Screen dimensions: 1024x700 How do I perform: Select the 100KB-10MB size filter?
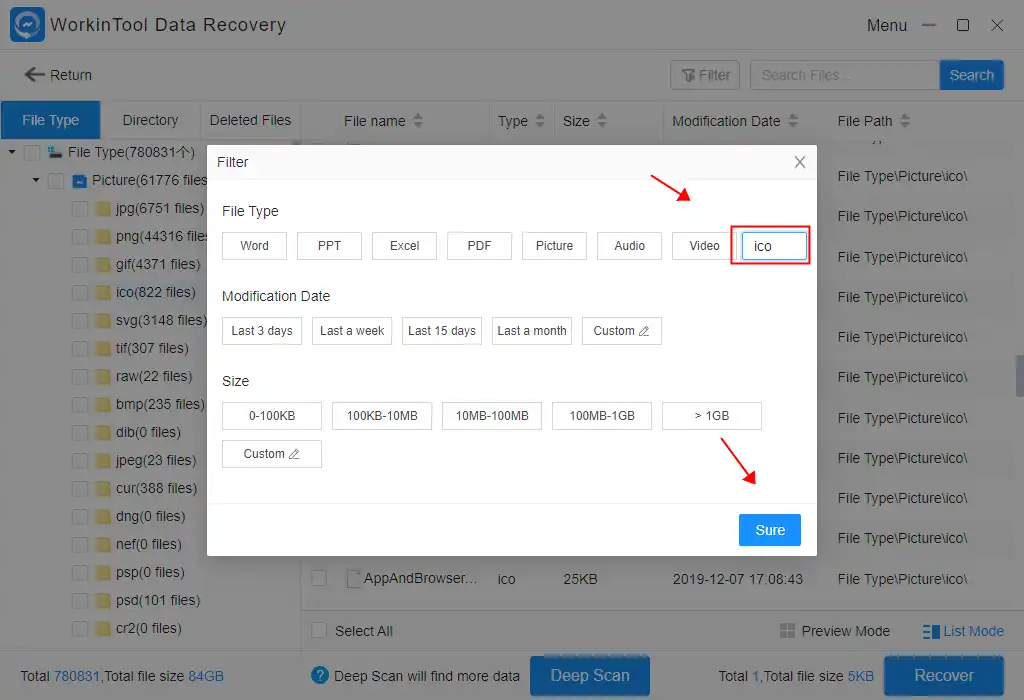382,416
